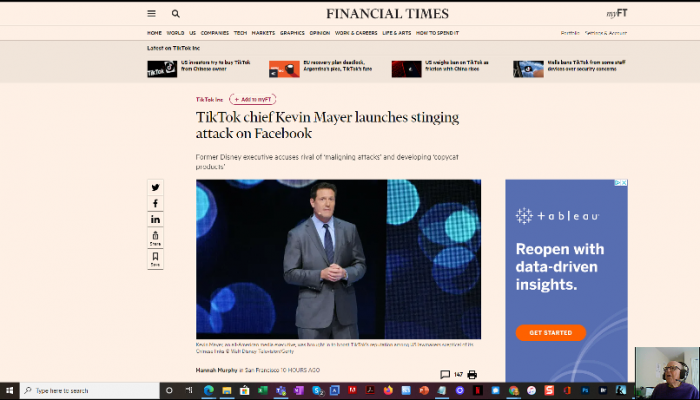
Task: Click the Cortana circle icon on taskbar
Action: [x=169, y=391]
